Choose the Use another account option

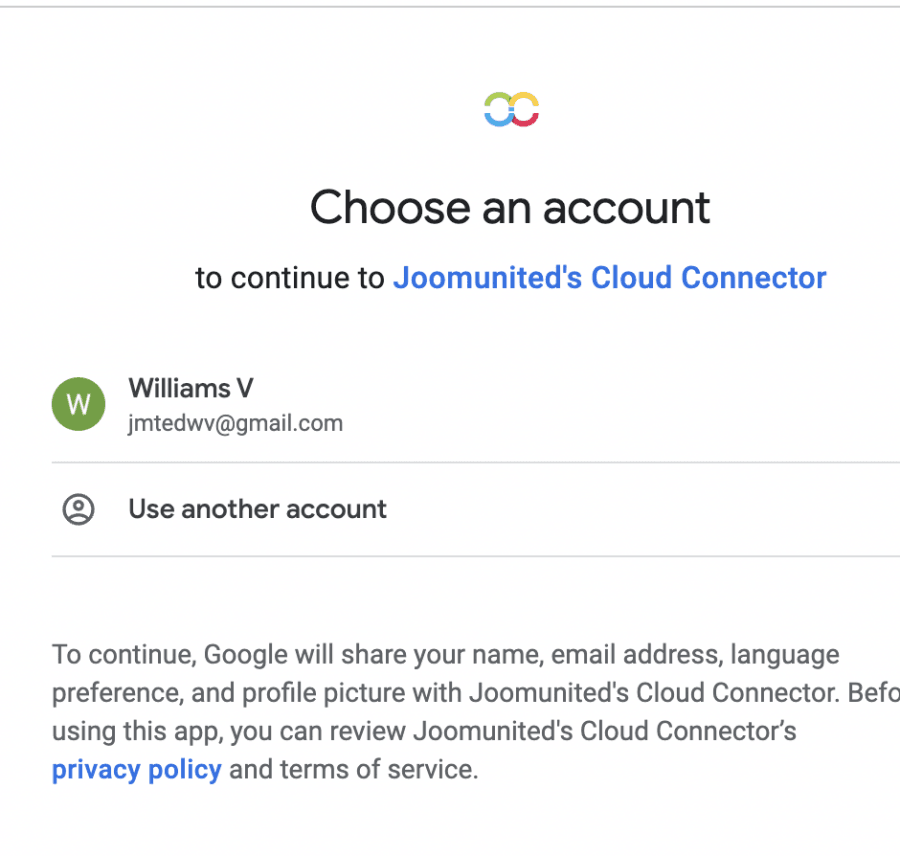pos(257,509)
